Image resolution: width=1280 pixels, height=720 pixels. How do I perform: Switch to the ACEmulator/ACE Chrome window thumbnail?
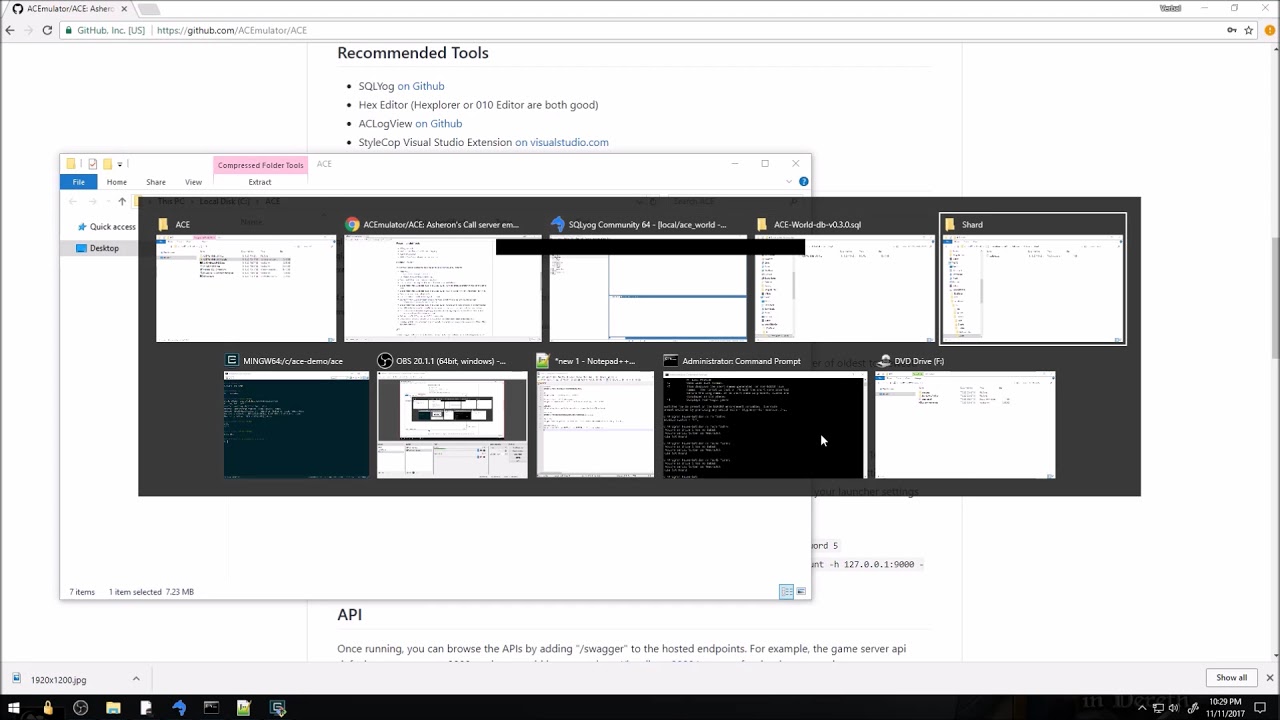click(442, 280)
